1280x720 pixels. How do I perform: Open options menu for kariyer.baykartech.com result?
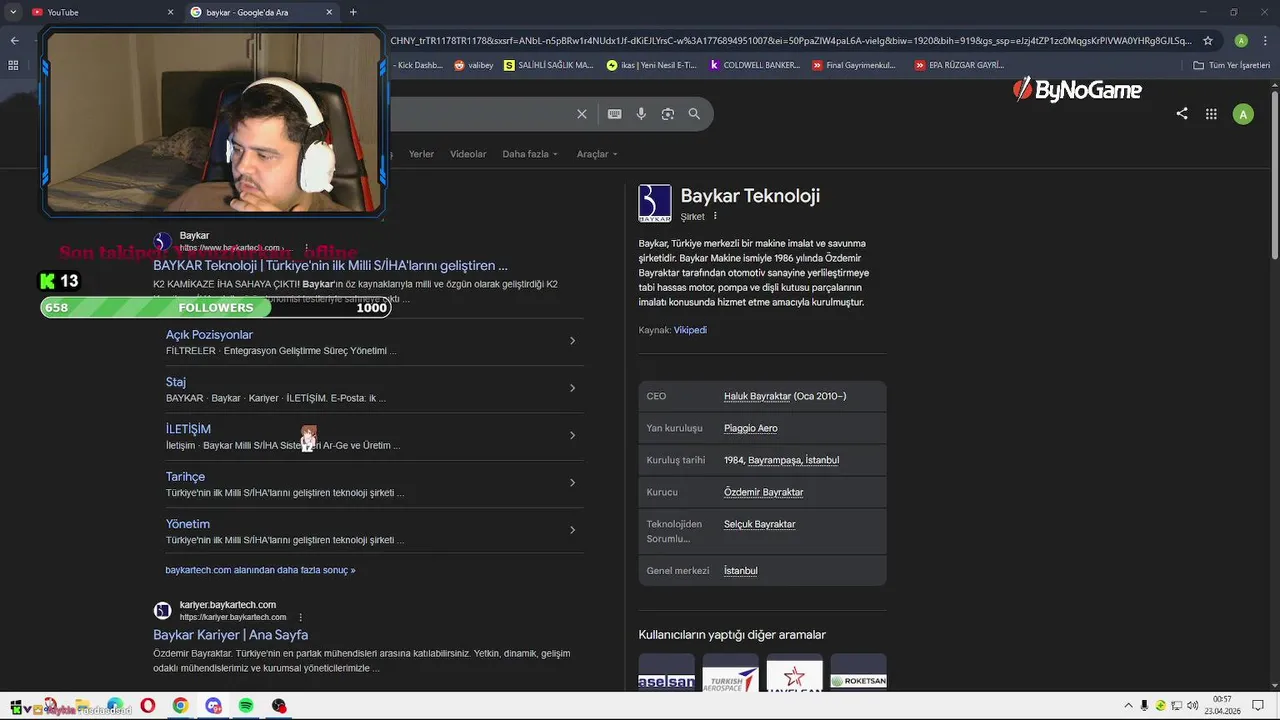[x=300, y=617]
